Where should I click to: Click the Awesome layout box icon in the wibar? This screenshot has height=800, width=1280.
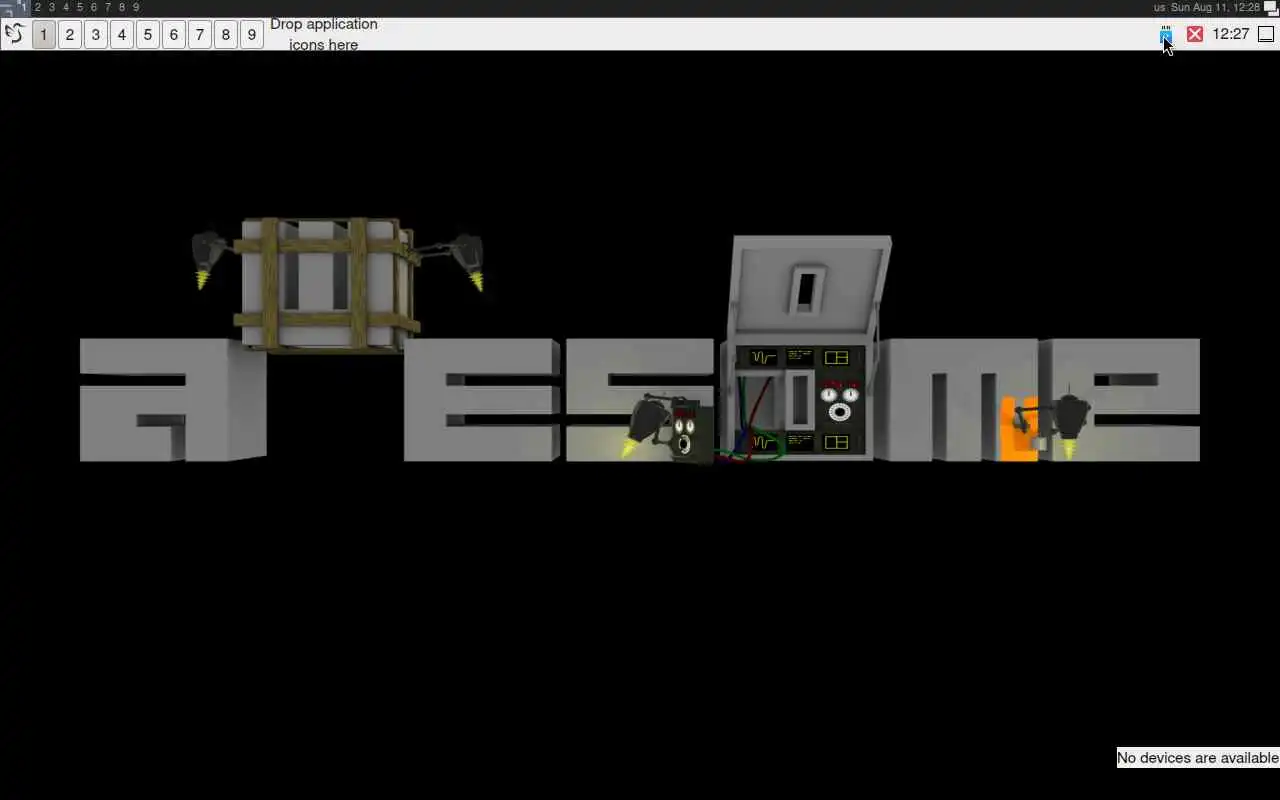click(1271, 7)
